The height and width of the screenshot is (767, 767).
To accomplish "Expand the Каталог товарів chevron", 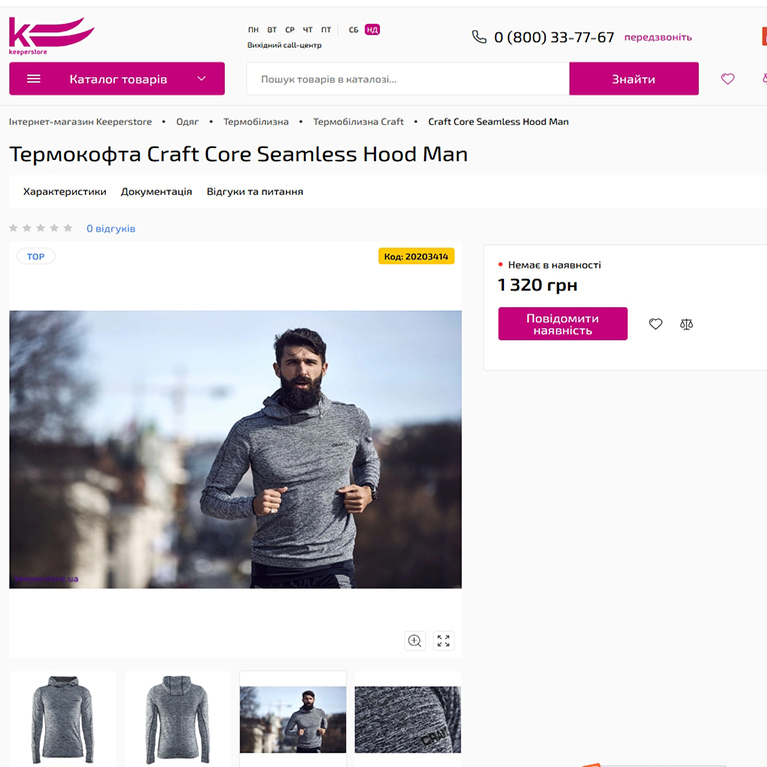I will tap(201, 79).
